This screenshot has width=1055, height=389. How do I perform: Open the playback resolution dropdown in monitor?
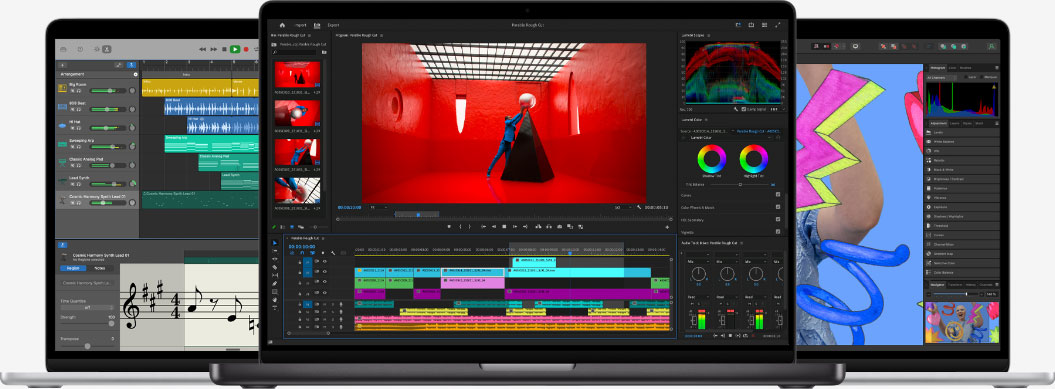tap(618, 207)
